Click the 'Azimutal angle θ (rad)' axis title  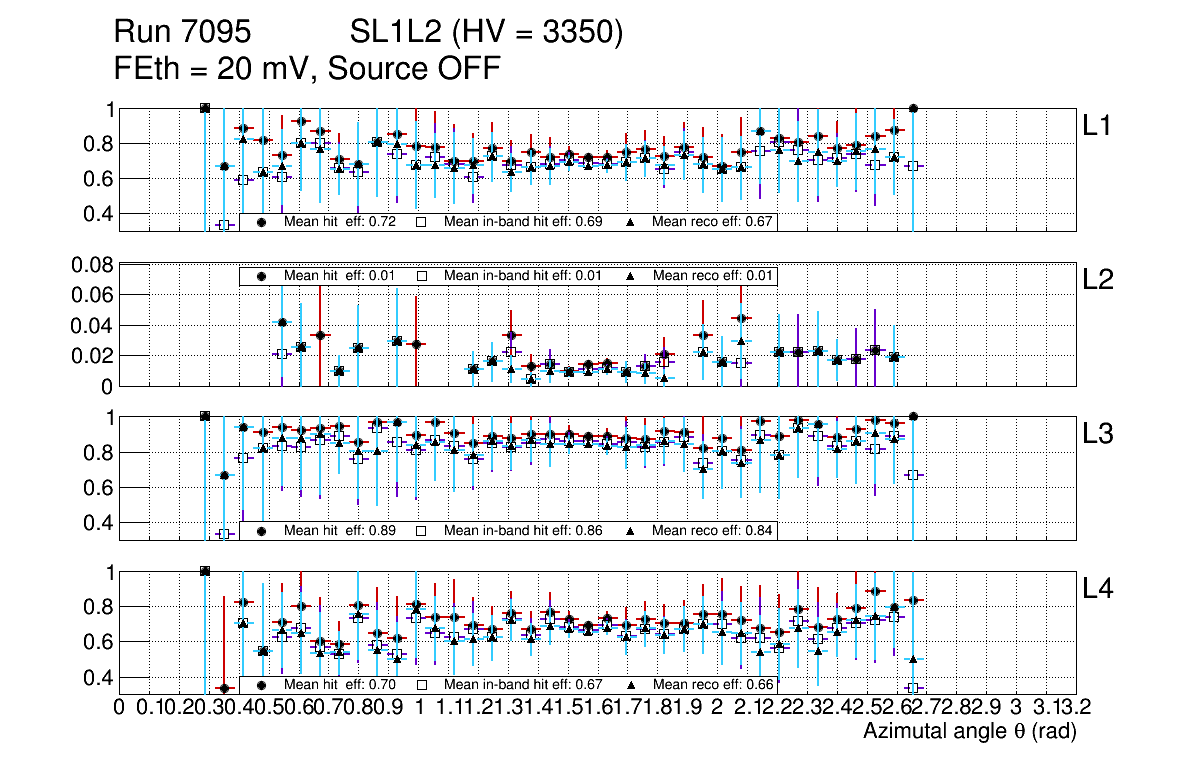(969, 732)
